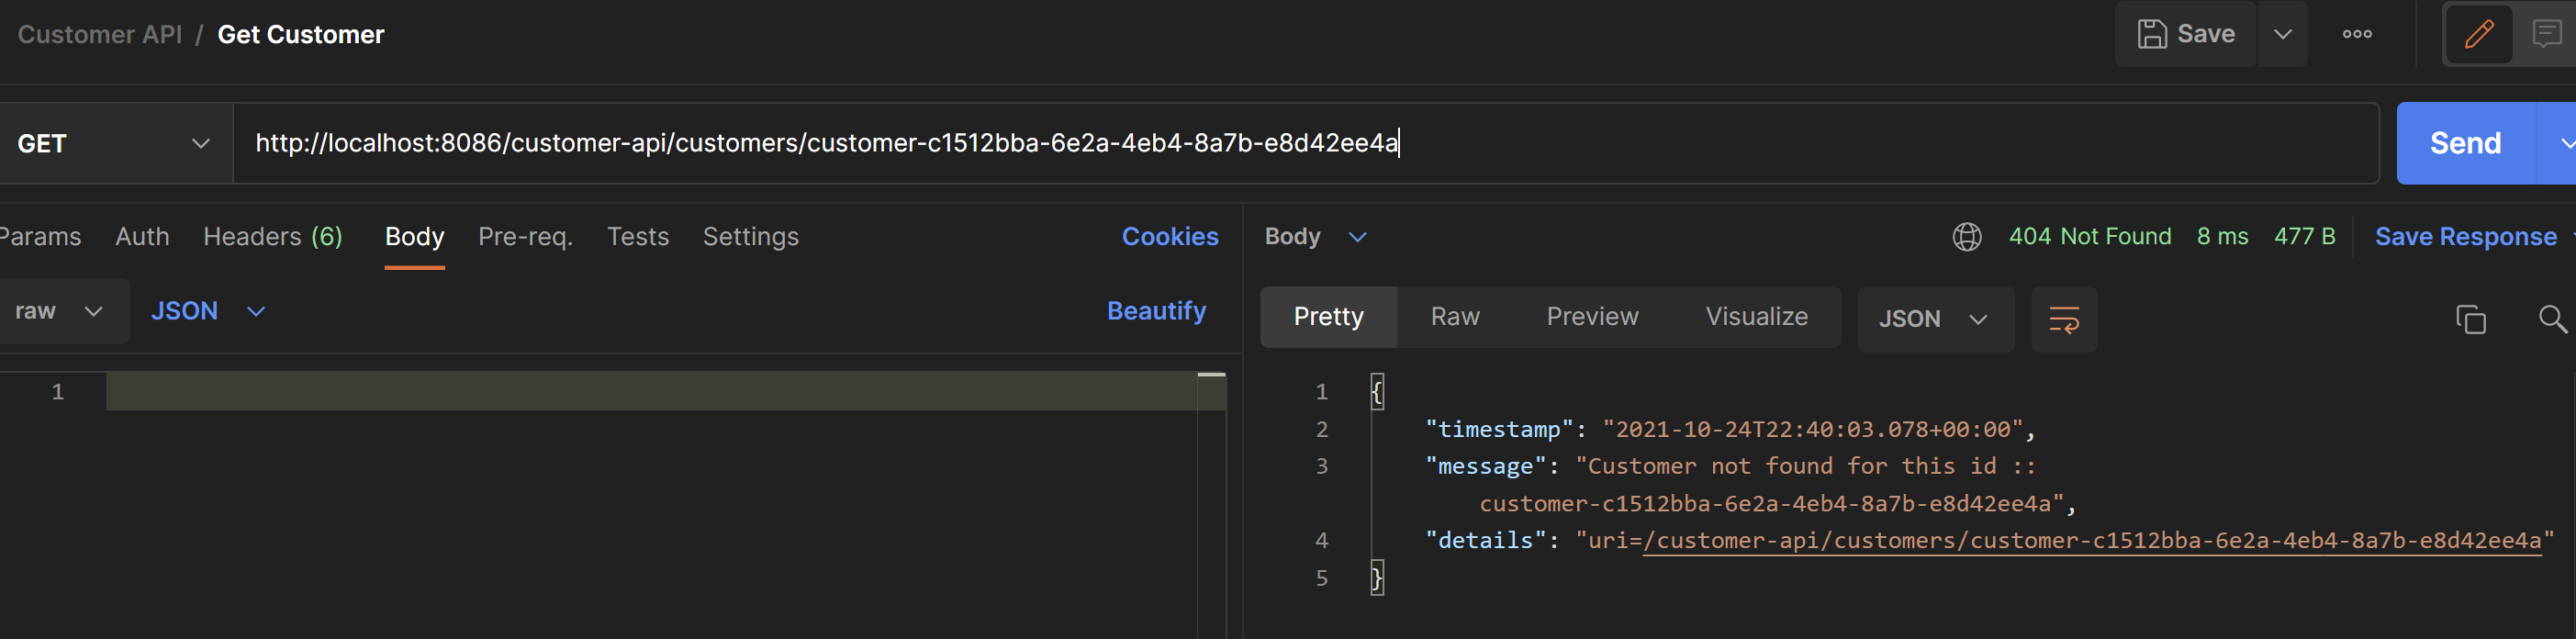Click the globe network info icon
The height and width of the screenshot is (639, 2576).
click(1966, 237)
